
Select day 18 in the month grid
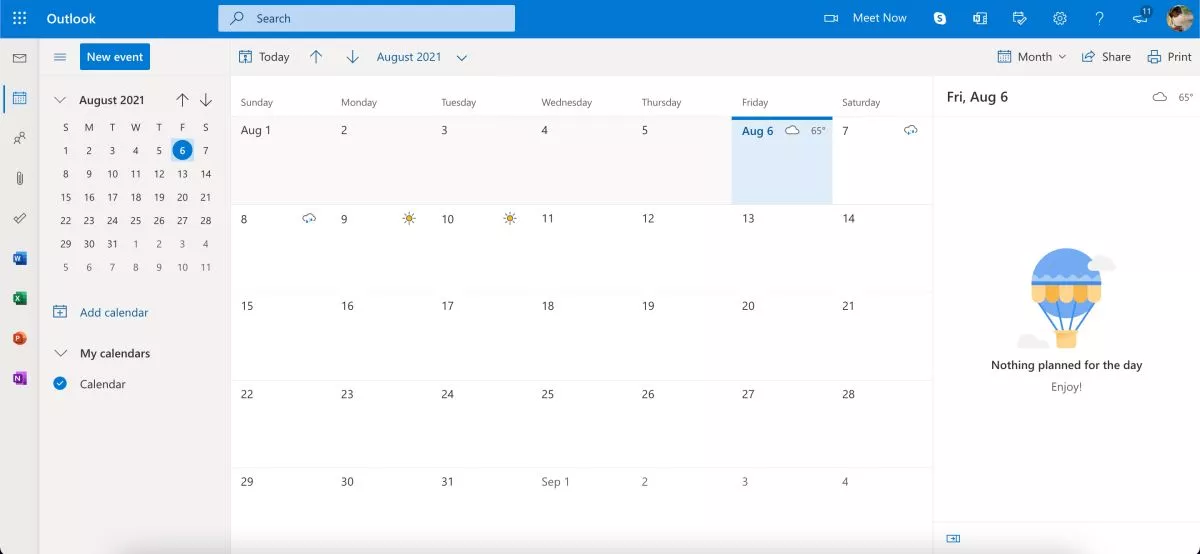[582, 336]
